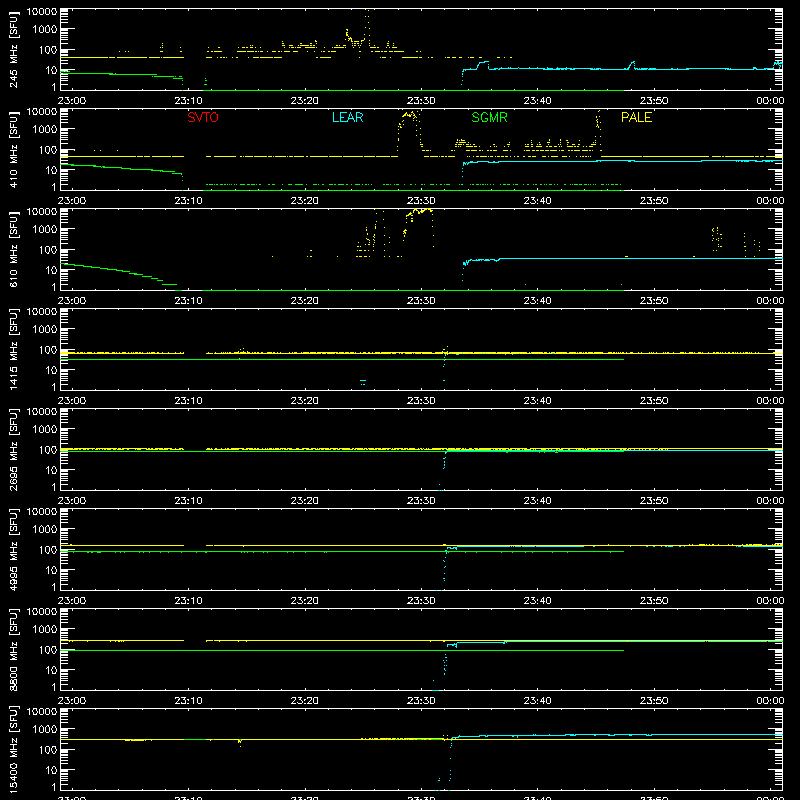This screenshot has width=800, height=800.
Task: Click 23:00 tick label under 245 MHz plot
Action: coord(71,101)
